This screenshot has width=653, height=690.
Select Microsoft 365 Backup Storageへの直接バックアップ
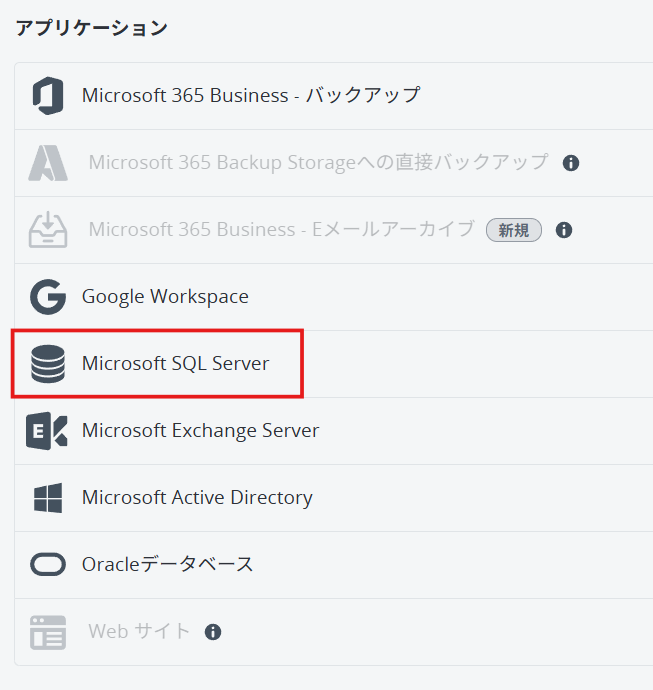click(319, 162)
